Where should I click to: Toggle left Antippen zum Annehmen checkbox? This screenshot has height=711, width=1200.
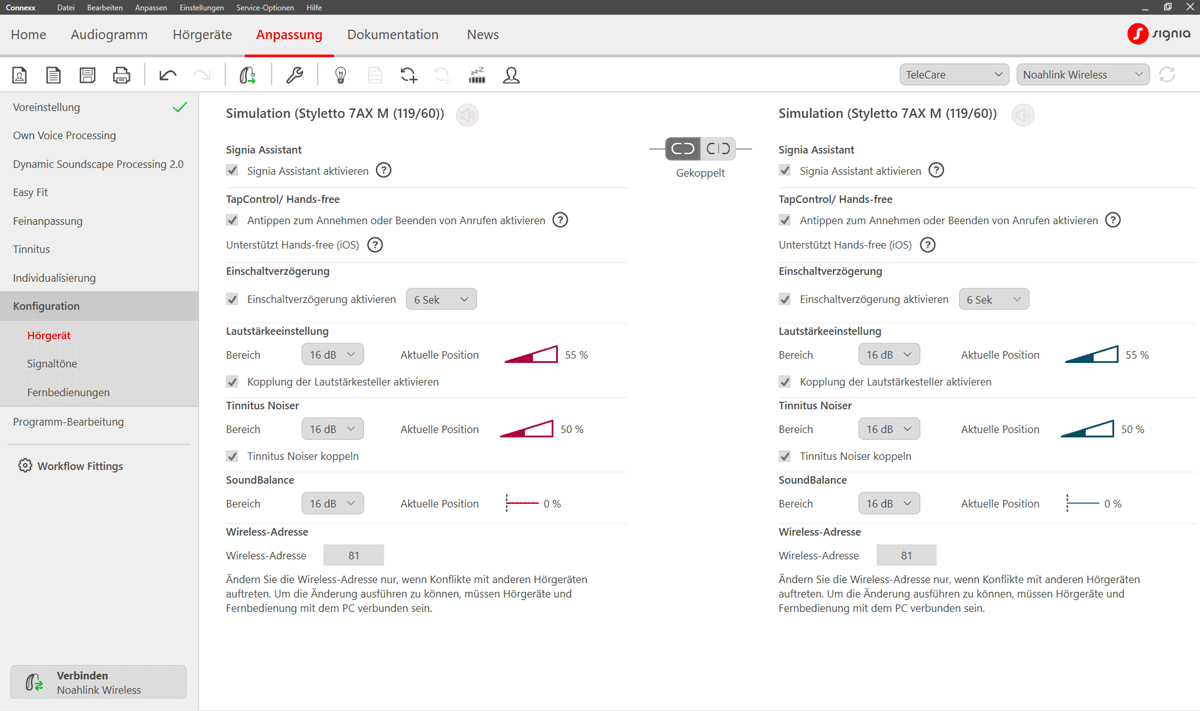[x=233, y=220]
